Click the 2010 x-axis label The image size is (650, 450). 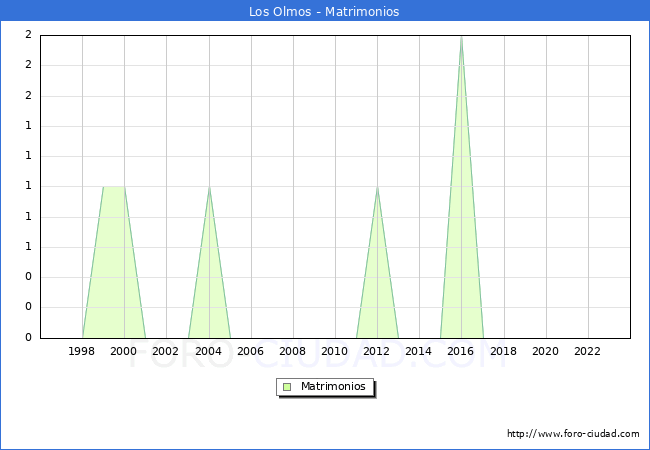(x=335, y=351)
